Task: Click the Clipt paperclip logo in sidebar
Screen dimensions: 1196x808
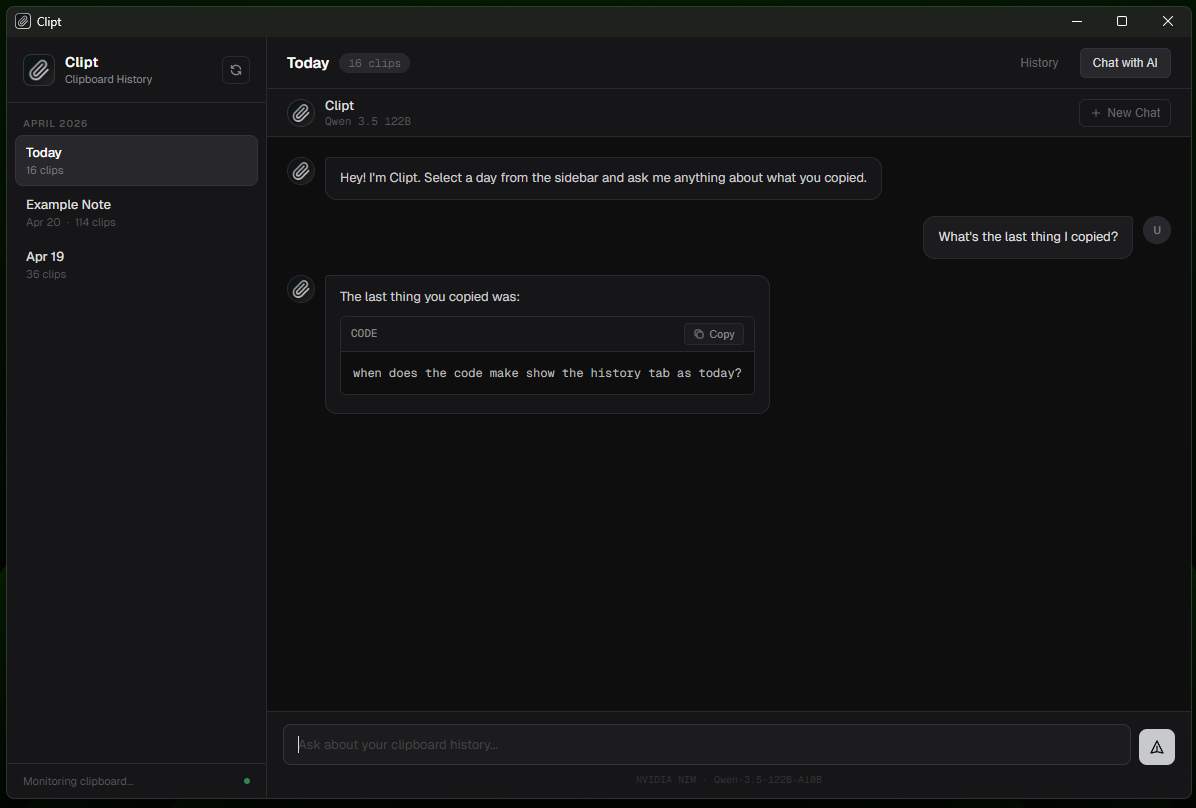Action: (x=39, y=70)
